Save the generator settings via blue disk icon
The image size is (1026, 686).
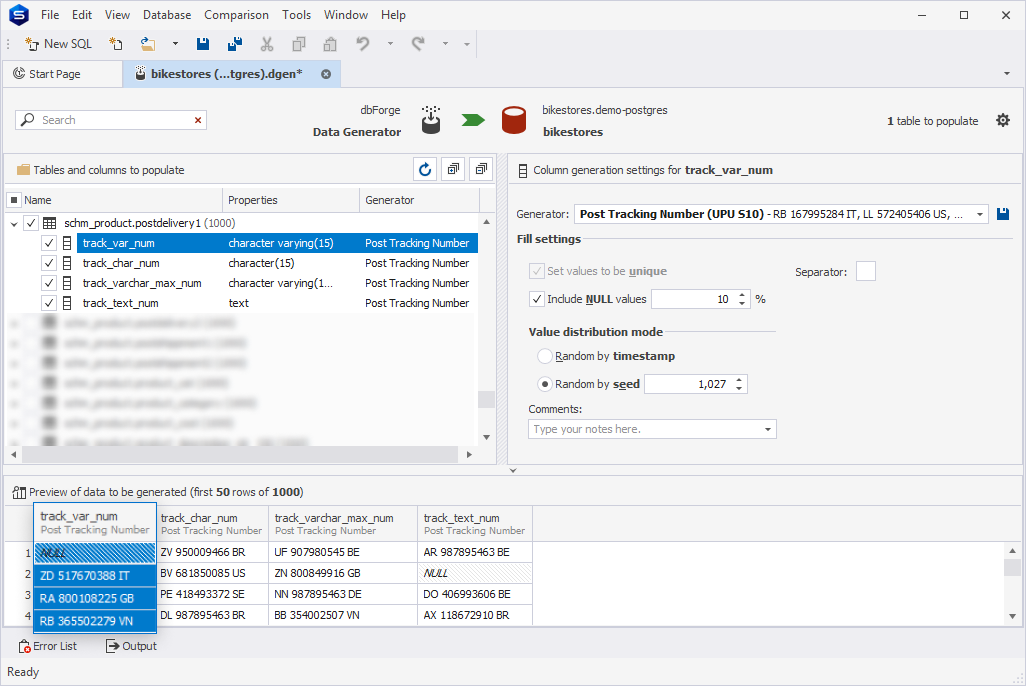(x=1002, y=214)
